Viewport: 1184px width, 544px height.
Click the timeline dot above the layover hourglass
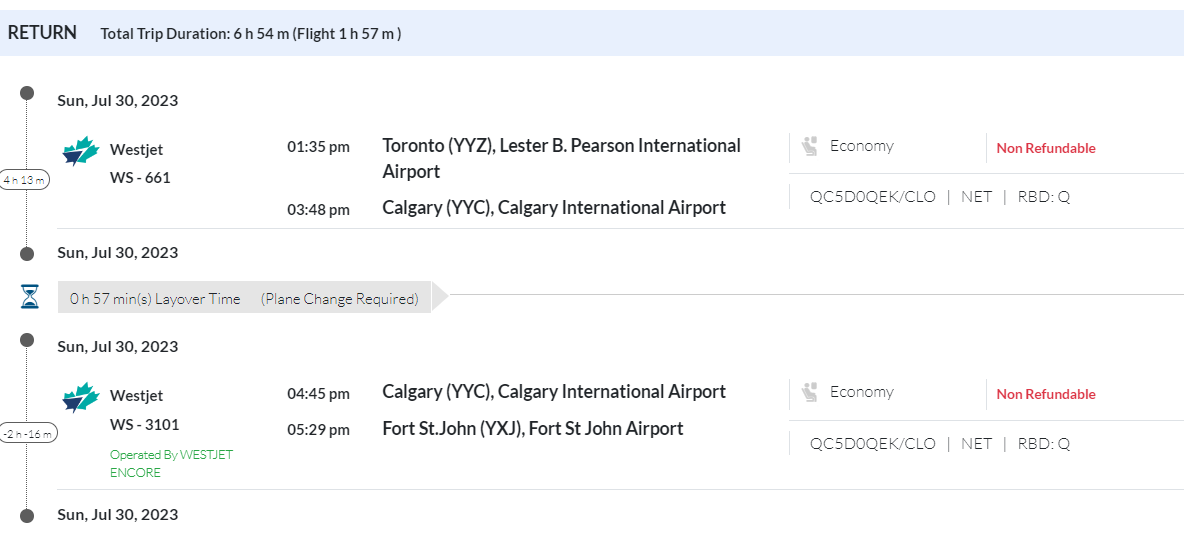[x=28, y=254]
